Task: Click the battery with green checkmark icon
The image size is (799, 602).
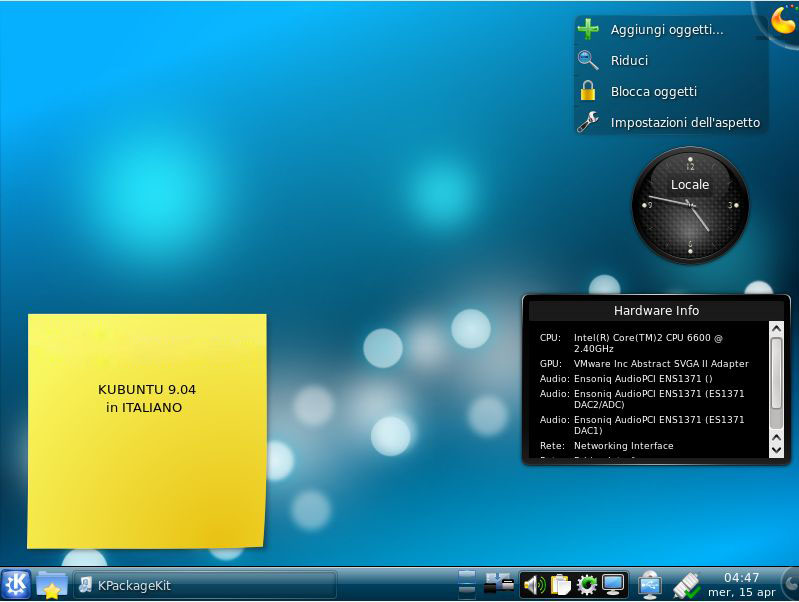Action: click(686, 585)
